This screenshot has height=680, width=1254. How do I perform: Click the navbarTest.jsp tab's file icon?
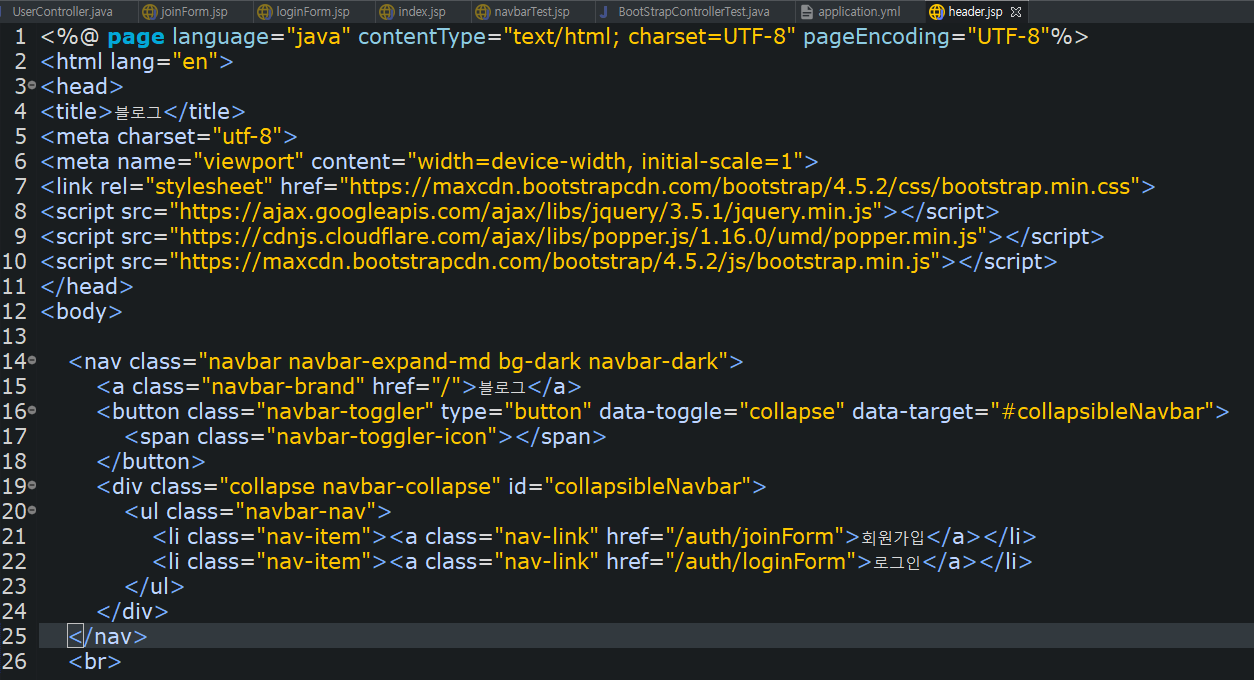pos(485,12)
